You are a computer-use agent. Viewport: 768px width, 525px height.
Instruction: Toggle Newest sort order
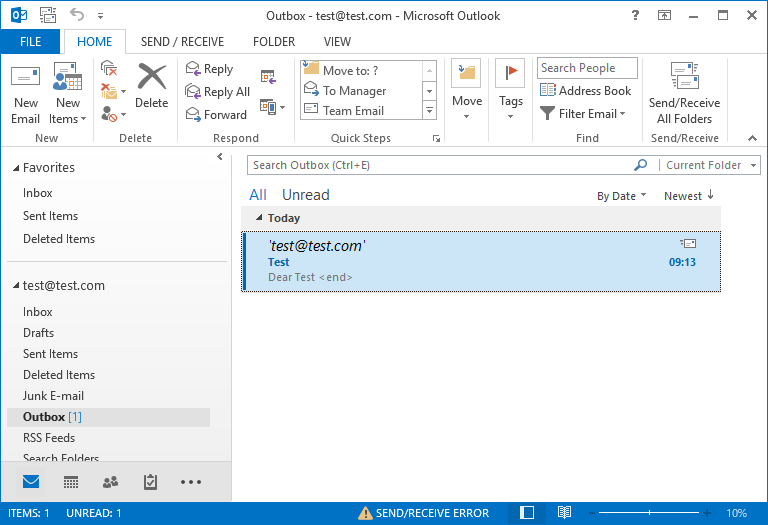pyautogui.click(x=689, y=196)
